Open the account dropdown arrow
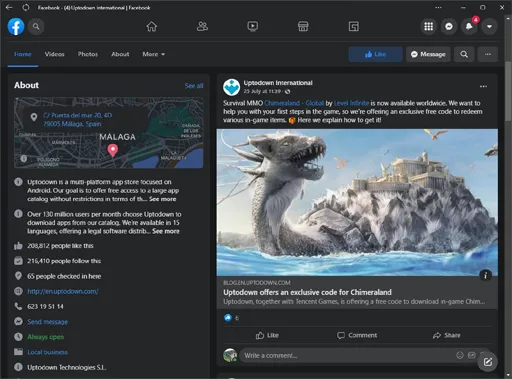This screenshot has width=512, height=379. (x=489, y=26)
